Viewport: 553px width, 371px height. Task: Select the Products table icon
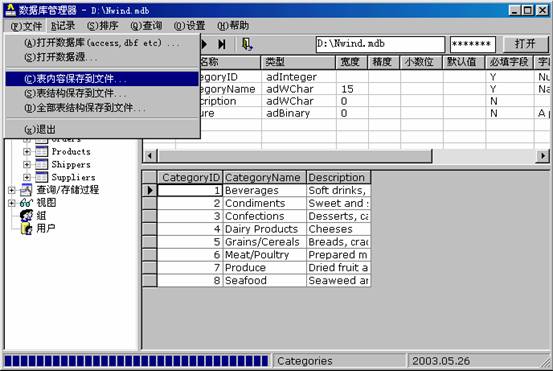pos(42,152)
